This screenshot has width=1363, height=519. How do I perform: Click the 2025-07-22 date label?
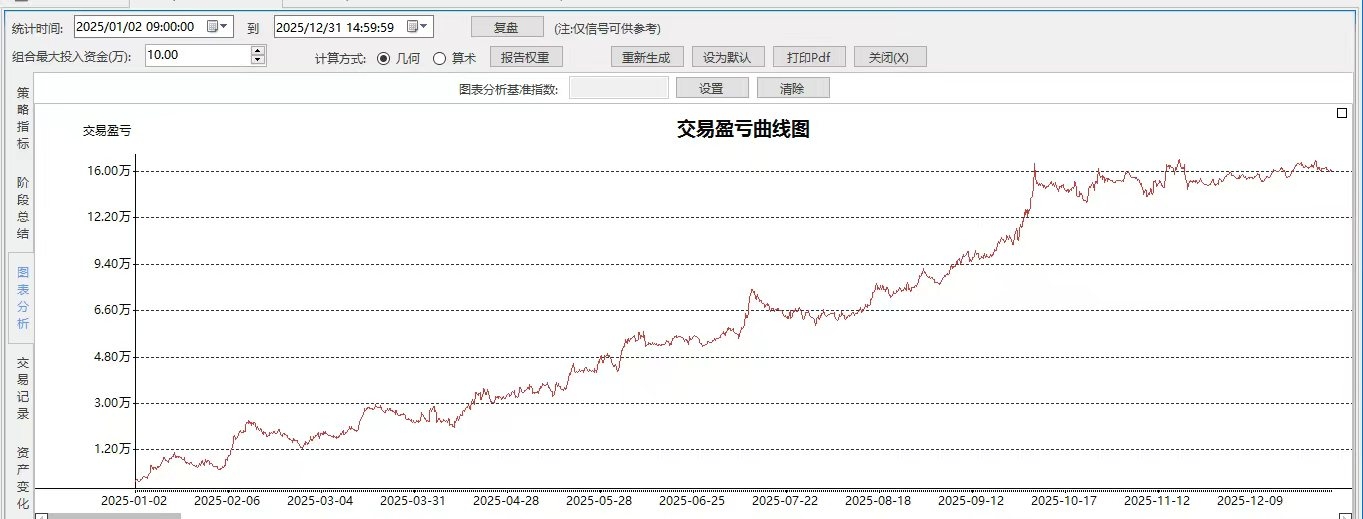pos(785,500)
